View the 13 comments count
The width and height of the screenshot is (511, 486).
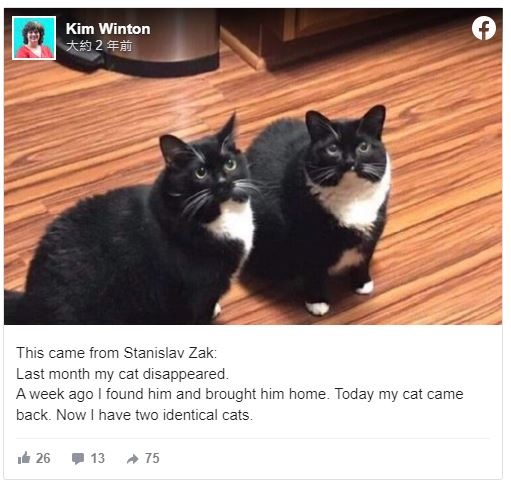98,458
